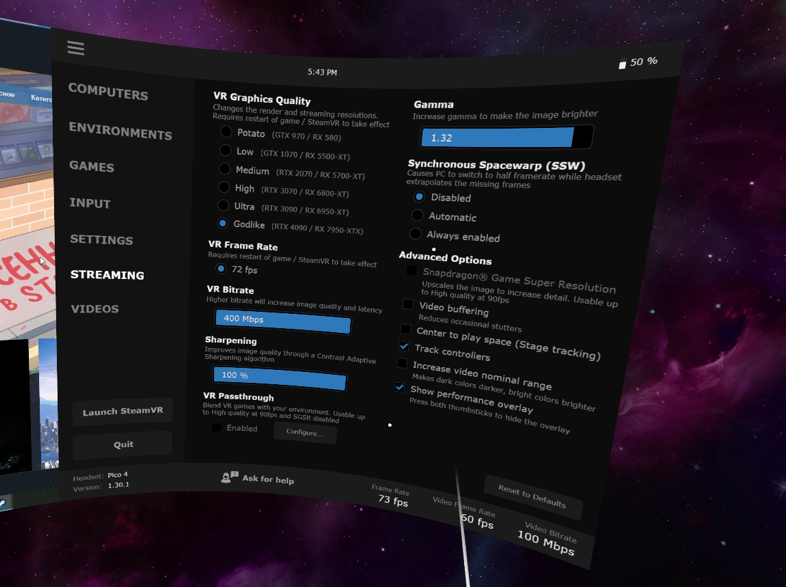Adjust the VR Bitrate 400 Mbps slider
This screenshot has width=786, height=587.
pos(283,322)
